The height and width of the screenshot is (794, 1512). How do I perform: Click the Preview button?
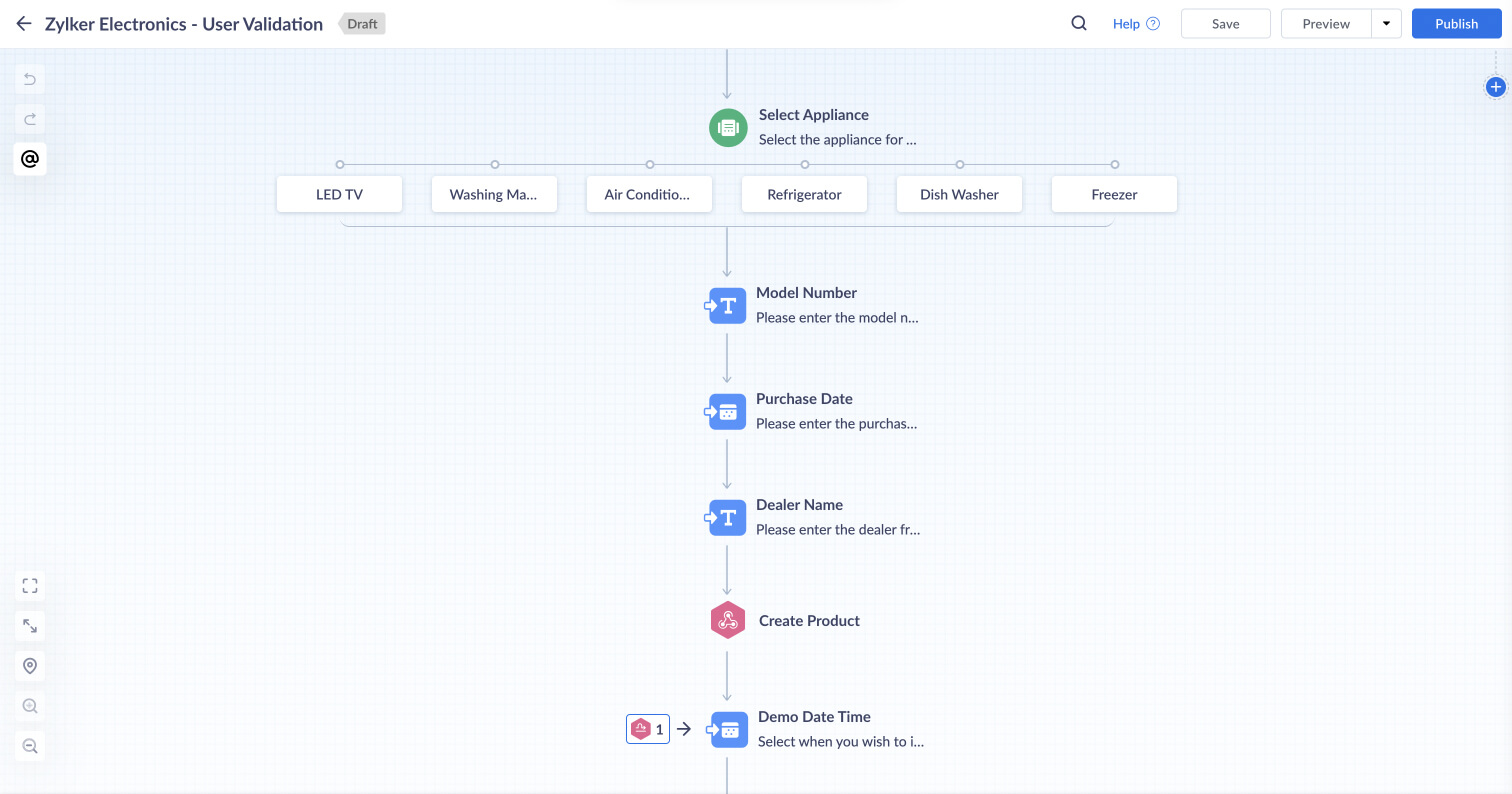point(1326,24)
